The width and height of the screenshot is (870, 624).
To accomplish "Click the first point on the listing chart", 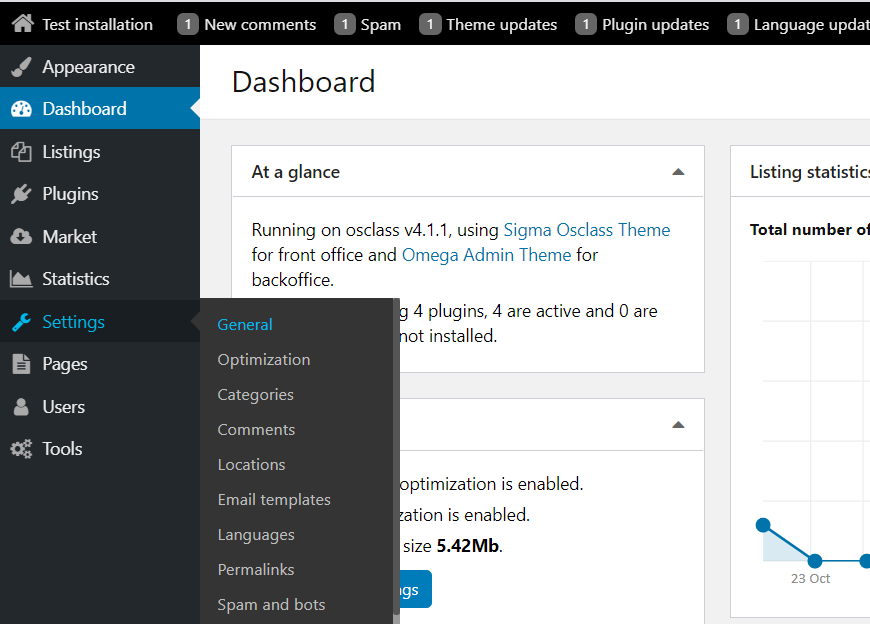I will (x=763, y=525).
